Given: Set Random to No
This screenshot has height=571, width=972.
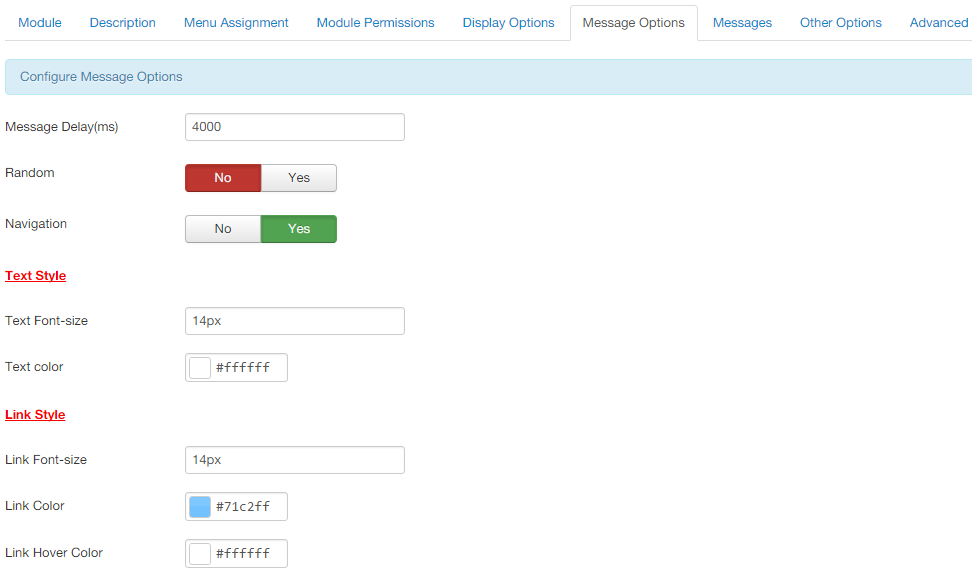Looking at the screenshot, I should [x=223, y=178].
